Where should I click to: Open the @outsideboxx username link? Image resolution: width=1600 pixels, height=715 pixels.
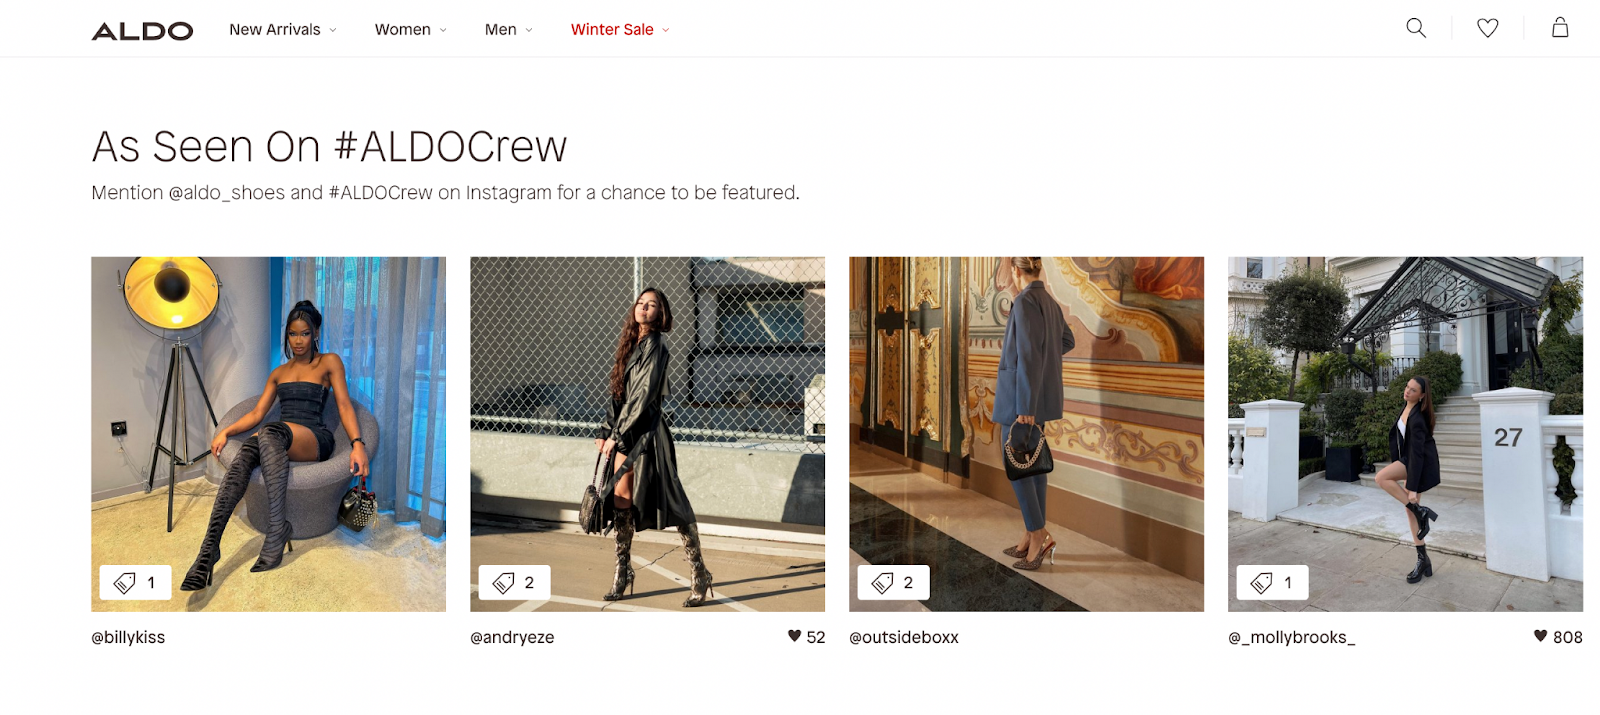coord(904,637)
